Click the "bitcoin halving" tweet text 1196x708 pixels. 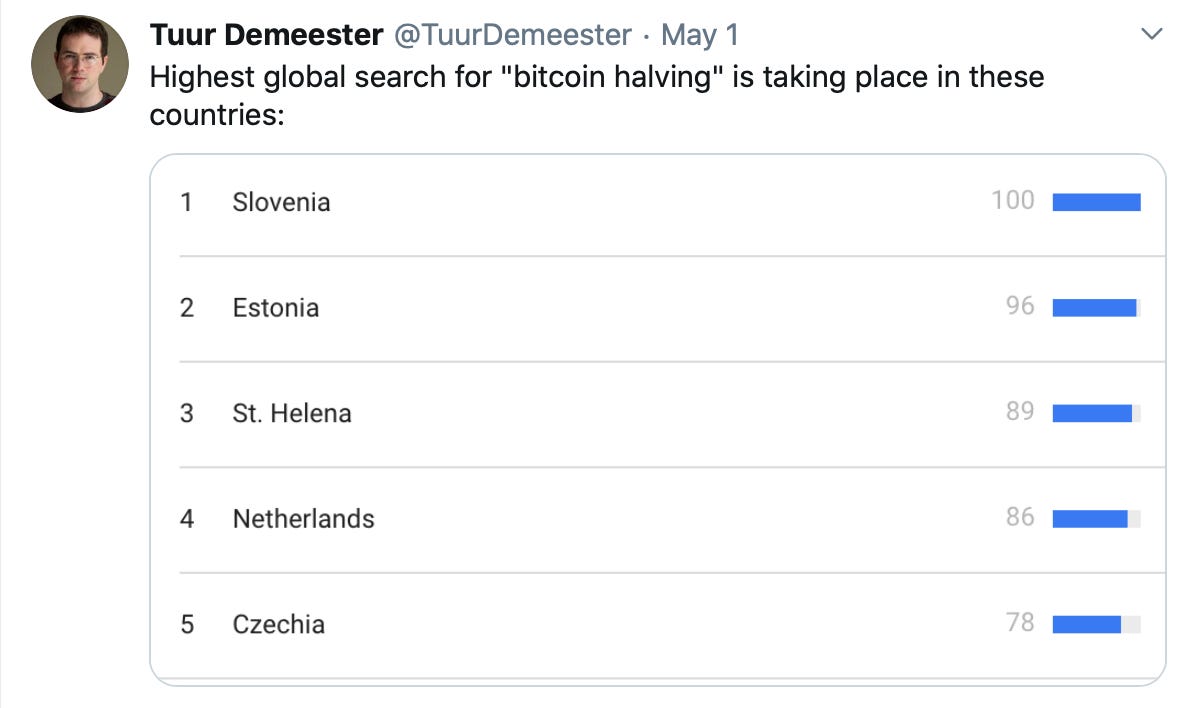pos(596,77)
